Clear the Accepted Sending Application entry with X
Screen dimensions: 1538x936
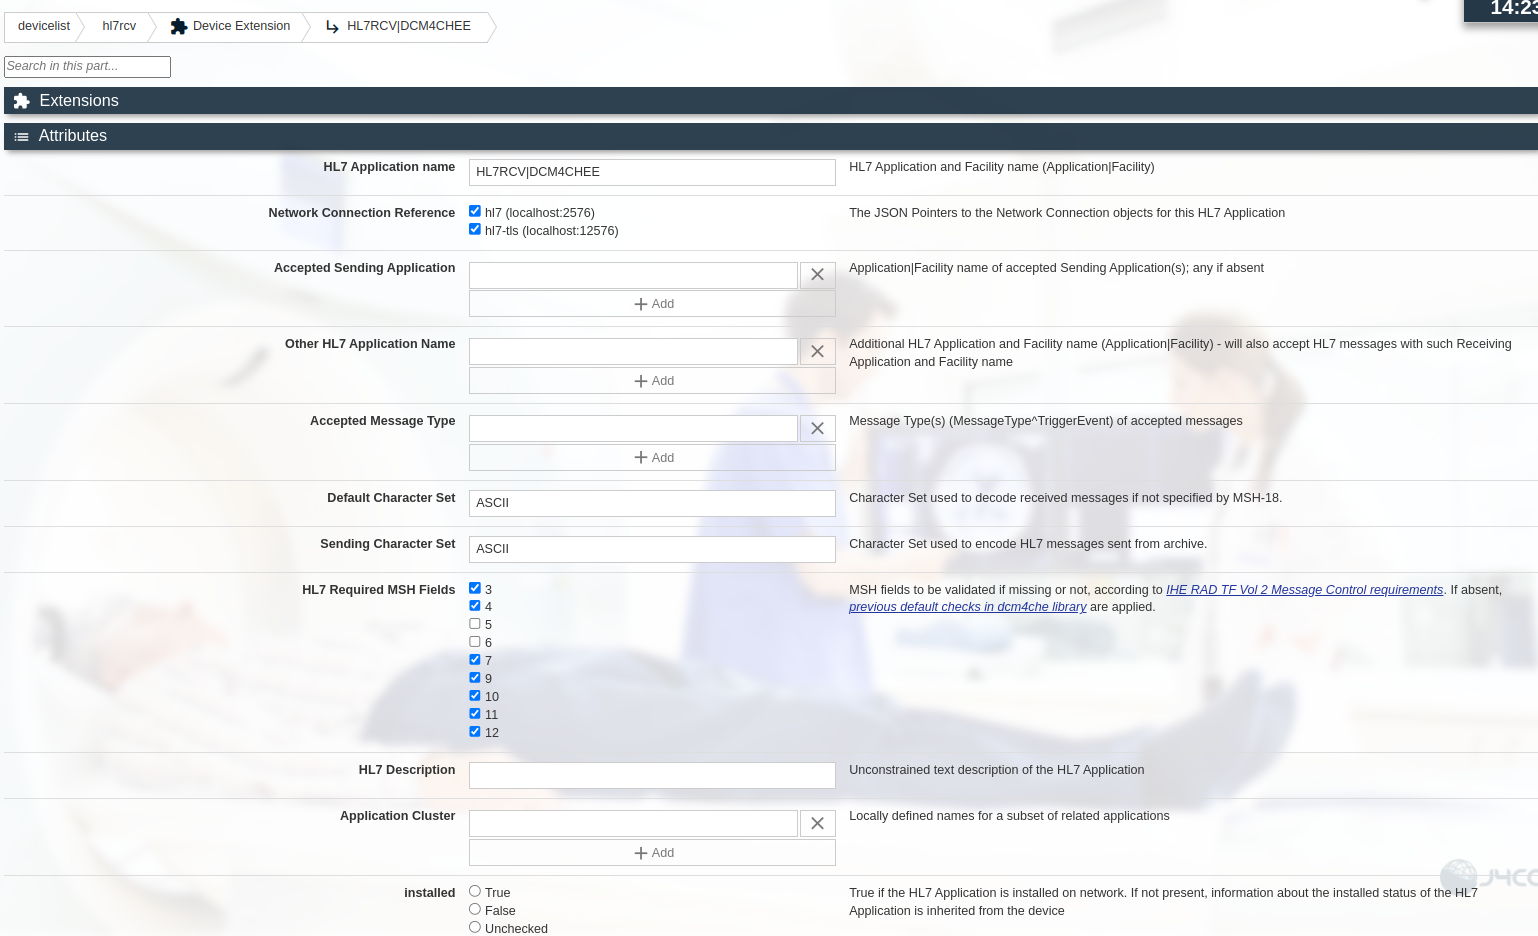click(817, 275)
